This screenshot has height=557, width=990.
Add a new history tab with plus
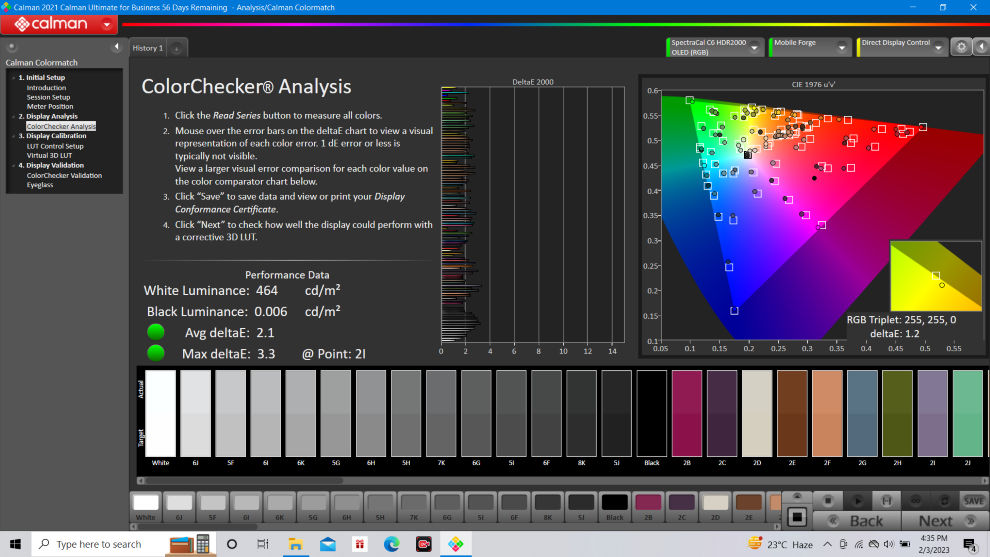pyautogui.click(x=177, y=48)
